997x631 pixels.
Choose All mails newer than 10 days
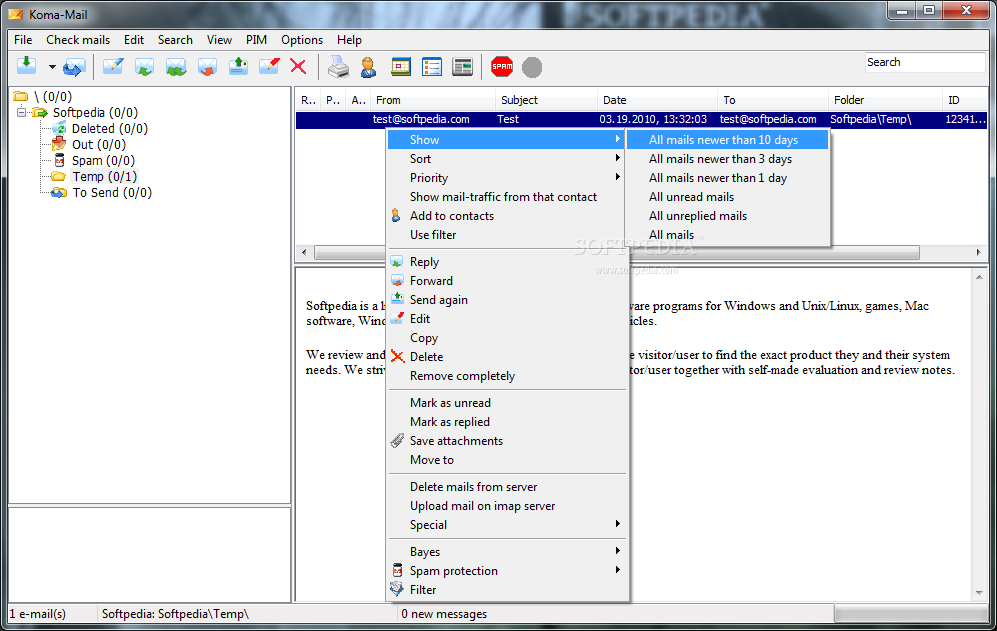coord(727,140)
